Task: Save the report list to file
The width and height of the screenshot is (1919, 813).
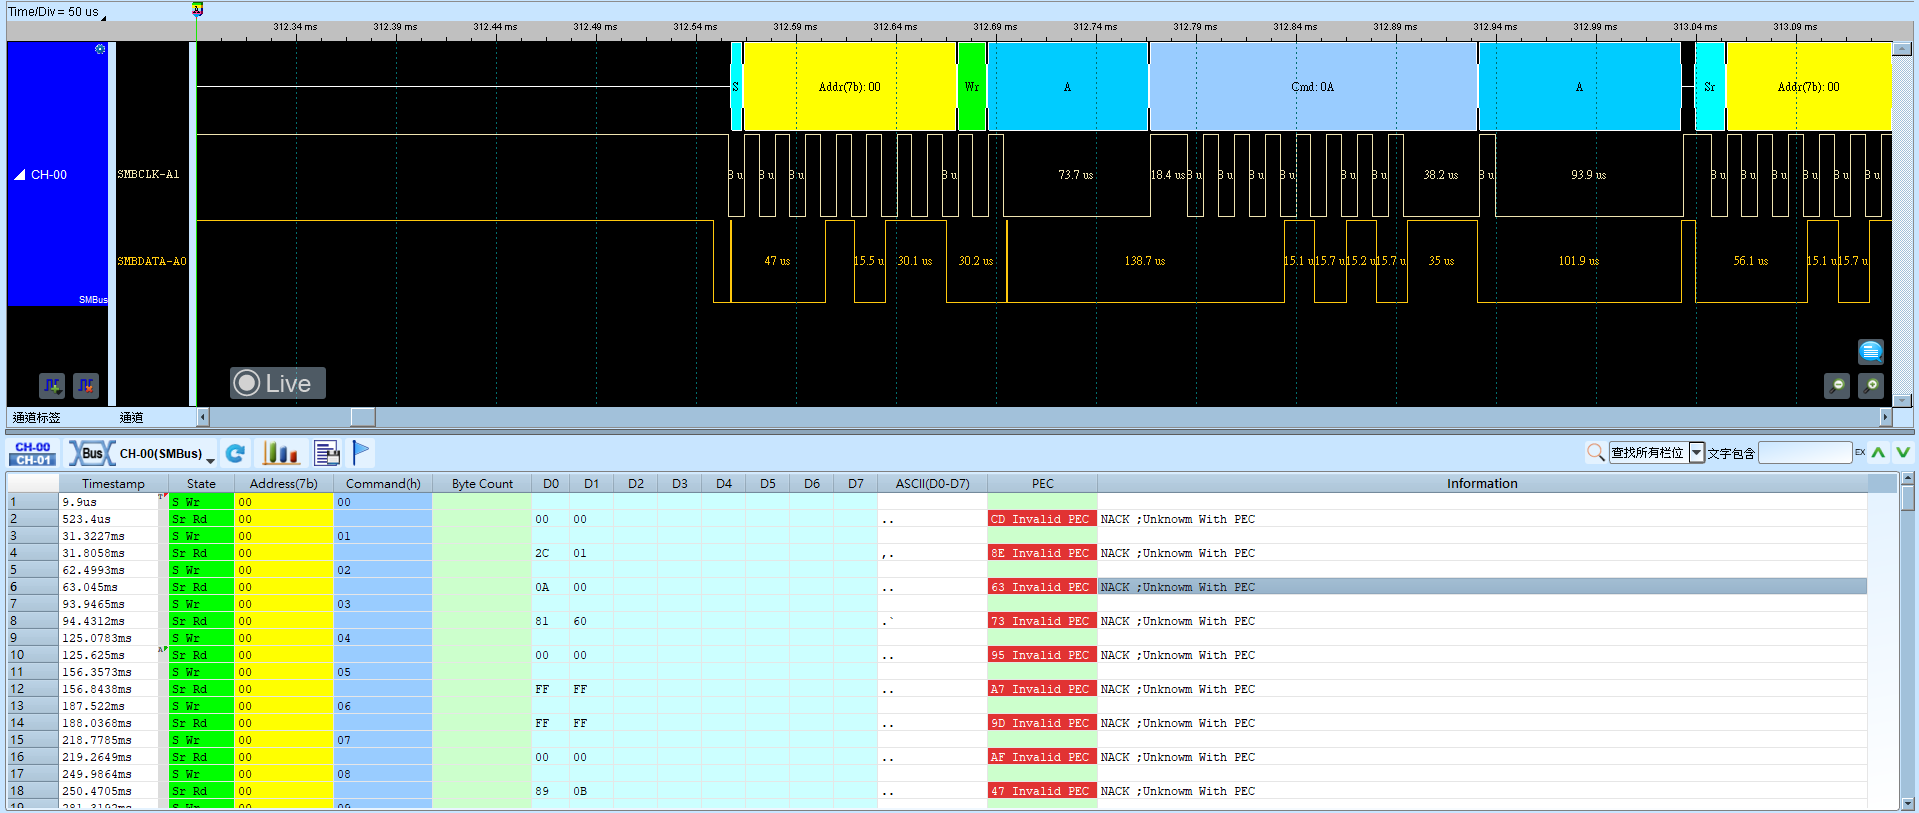Action: point(327,454)
